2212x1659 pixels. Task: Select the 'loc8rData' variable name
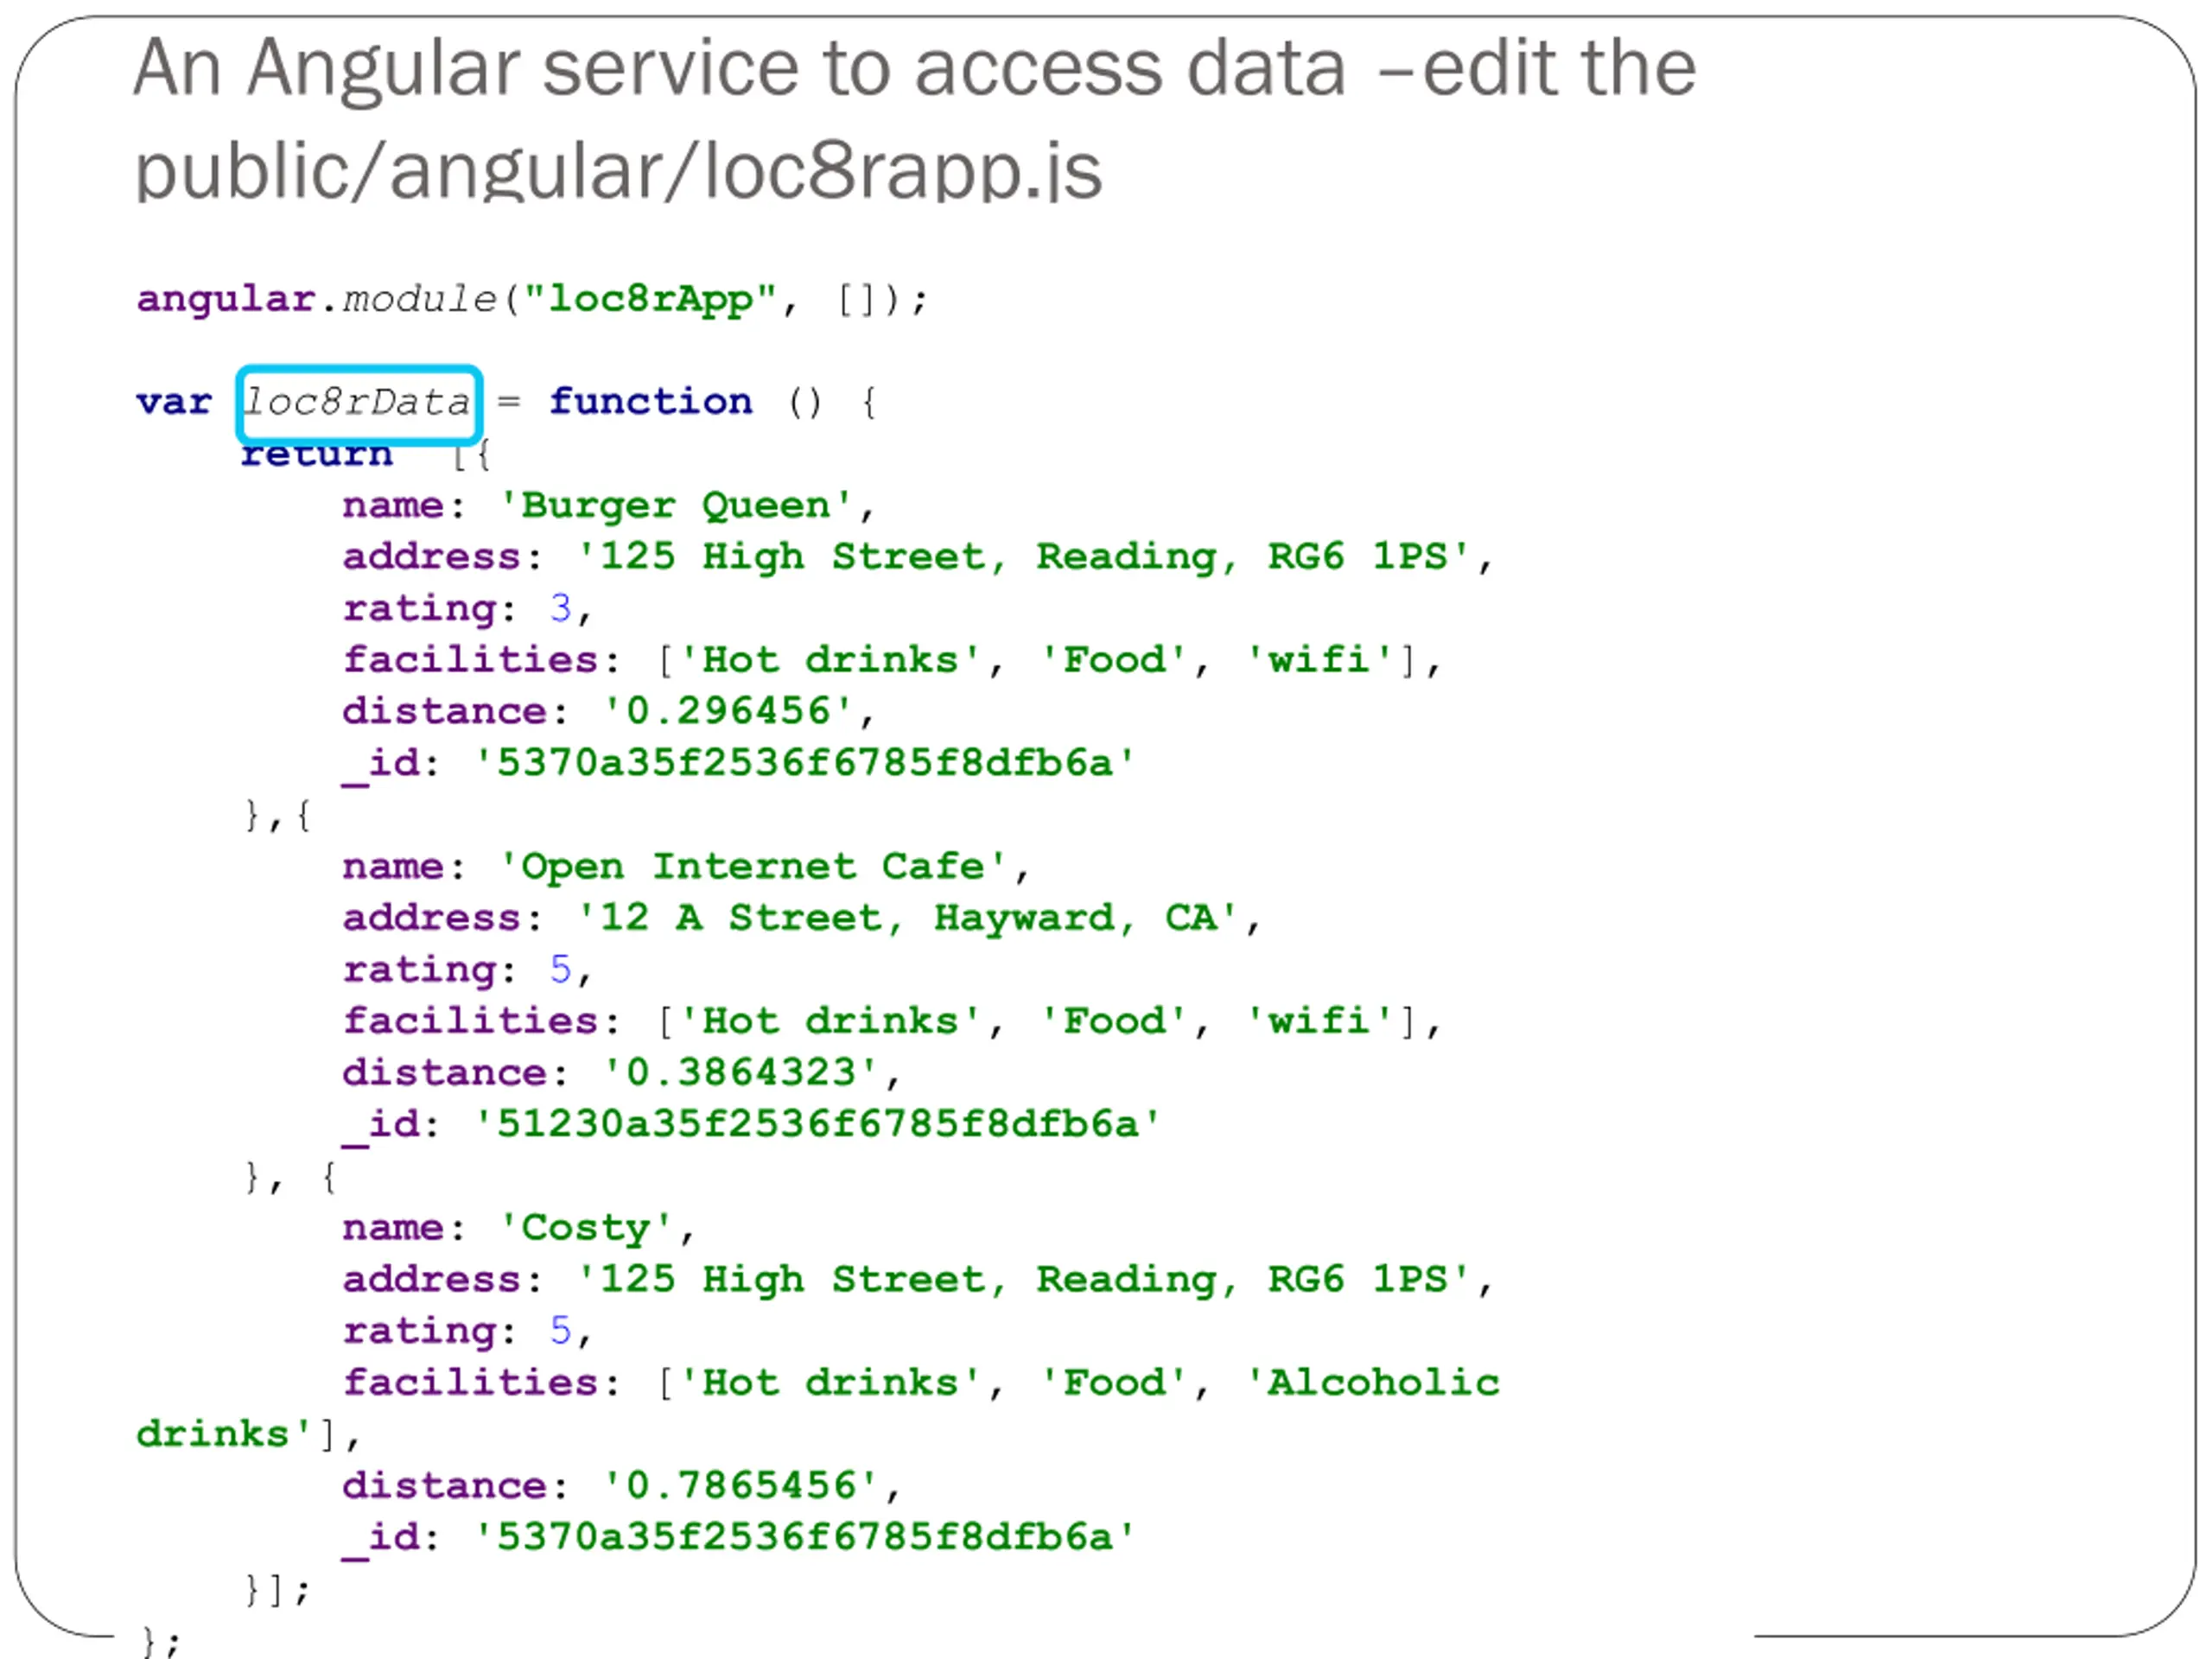pos(359,403)
